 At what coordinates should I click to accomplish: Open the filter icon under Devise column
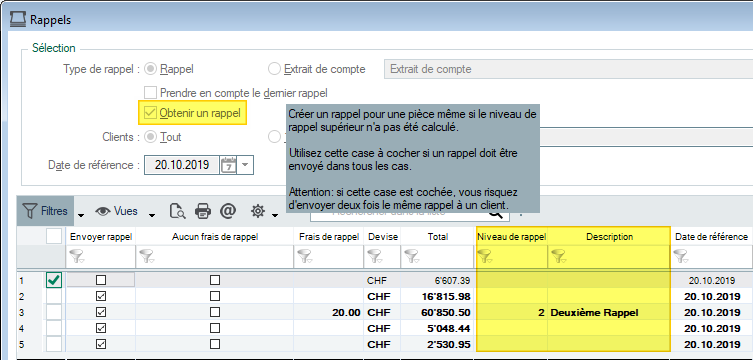pyautogui.click(x=374, y=257)
